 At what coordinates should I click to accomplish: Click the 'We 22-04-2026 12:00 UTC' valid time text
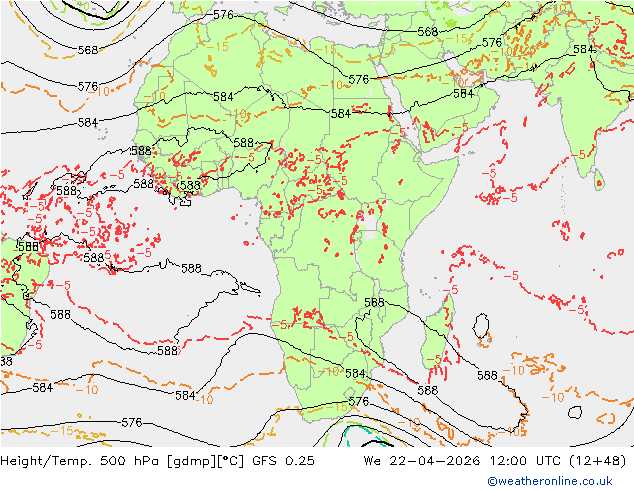pos(464,461)
